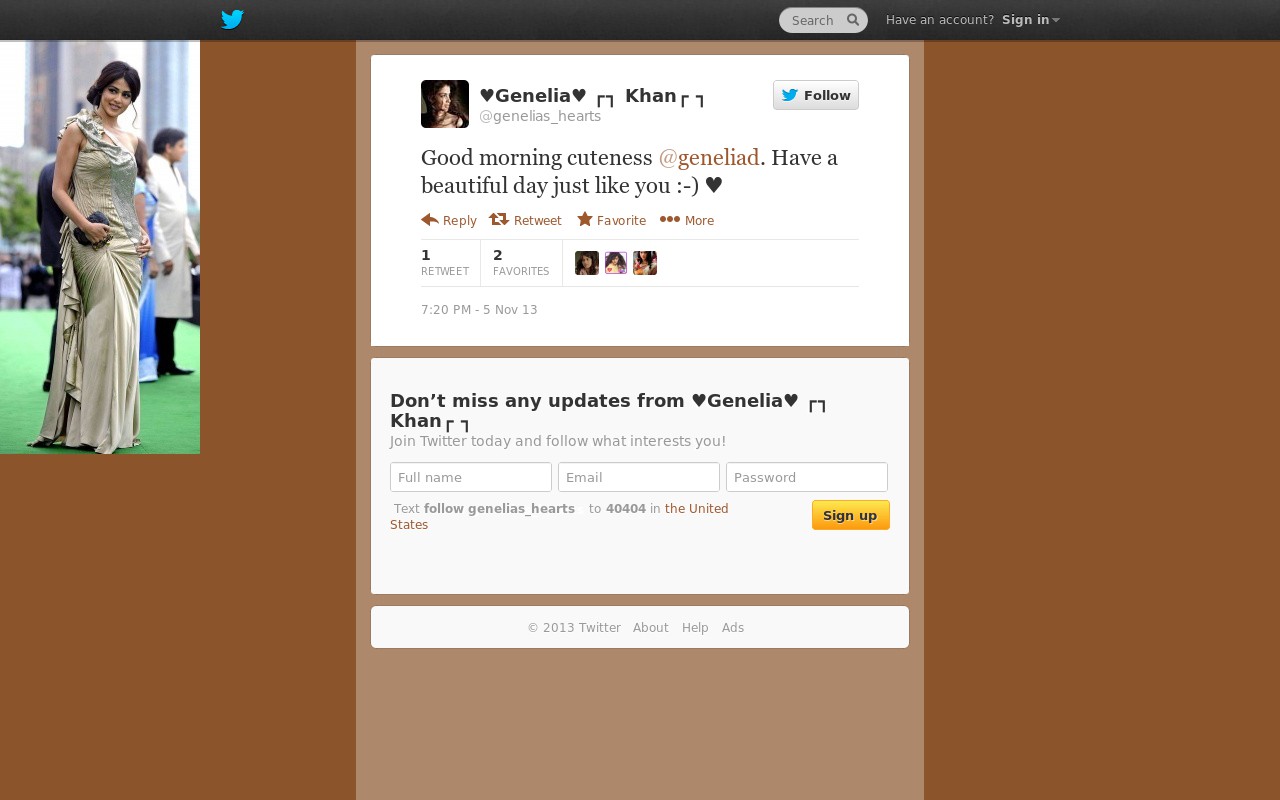Image resolution: width=1280 pixels, height=800 pixels.
Task: Open the United States link
Action: point(559,516)
